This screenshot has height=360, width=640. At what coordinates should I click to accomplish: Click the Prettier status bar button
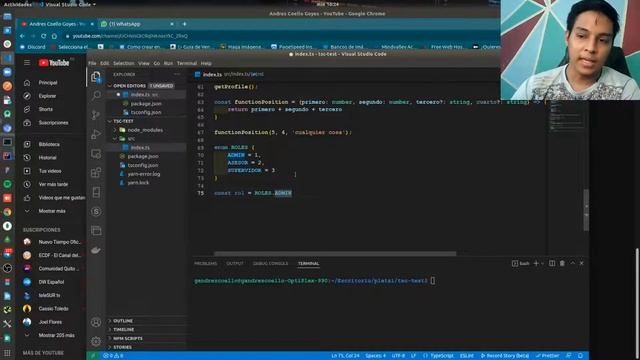pos(547,356)
